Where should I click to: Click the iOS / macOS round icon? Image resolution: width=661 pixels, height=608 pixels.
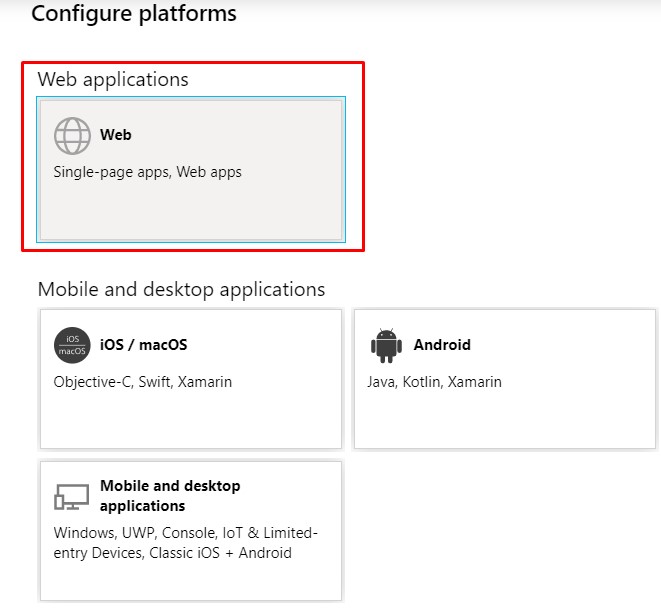(x=72, y=345)
